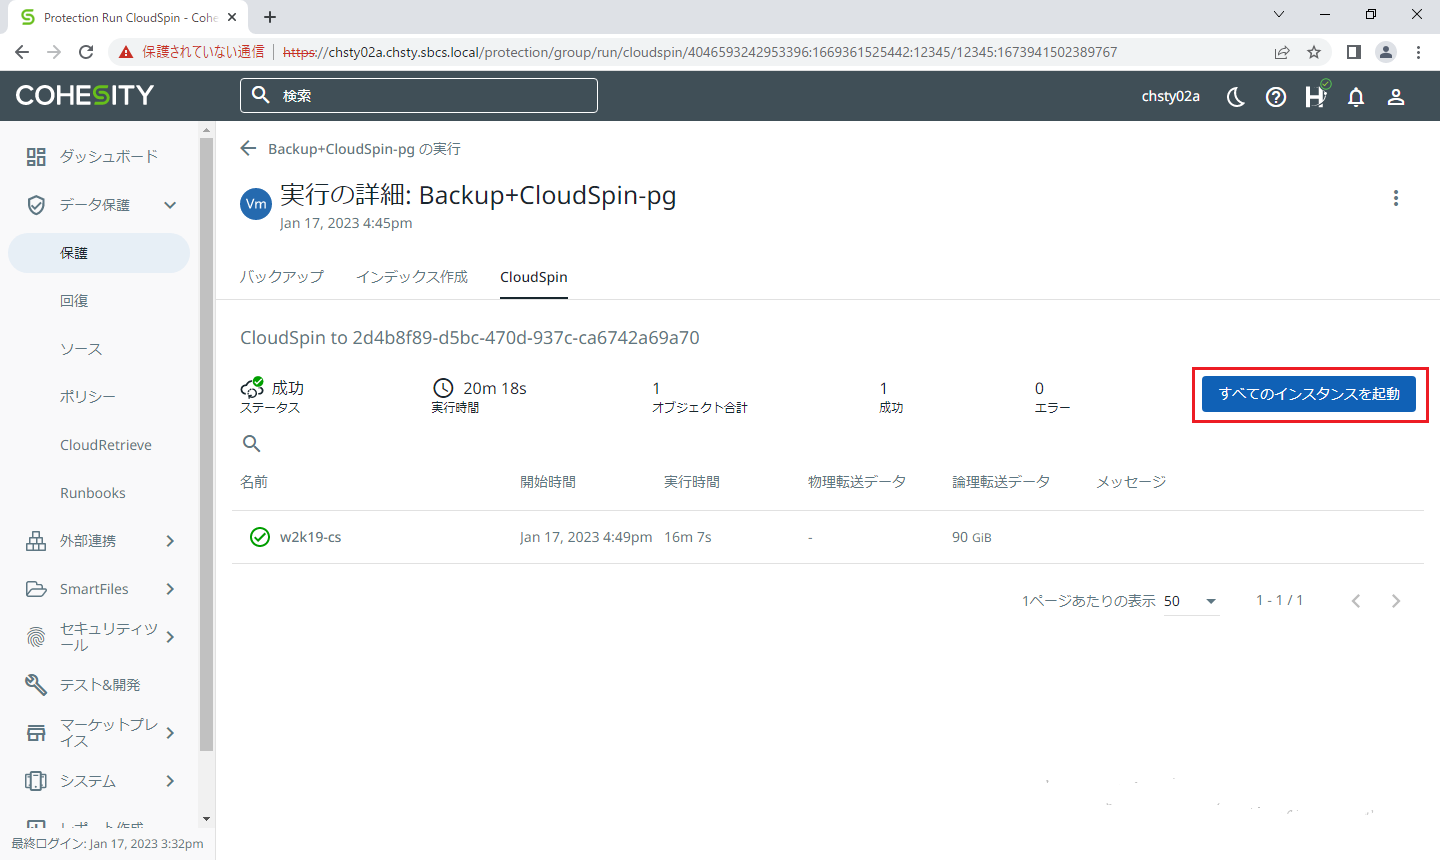The width and height of the screenshot is (1440, 860).
Task: Open a new browser tab
Action: pyautogui.click(x=270, y=17)
